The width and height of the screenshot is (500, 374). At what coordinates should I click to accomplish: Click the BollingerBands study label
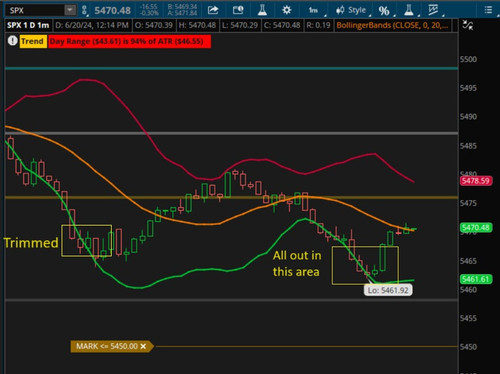coord(392,25)
